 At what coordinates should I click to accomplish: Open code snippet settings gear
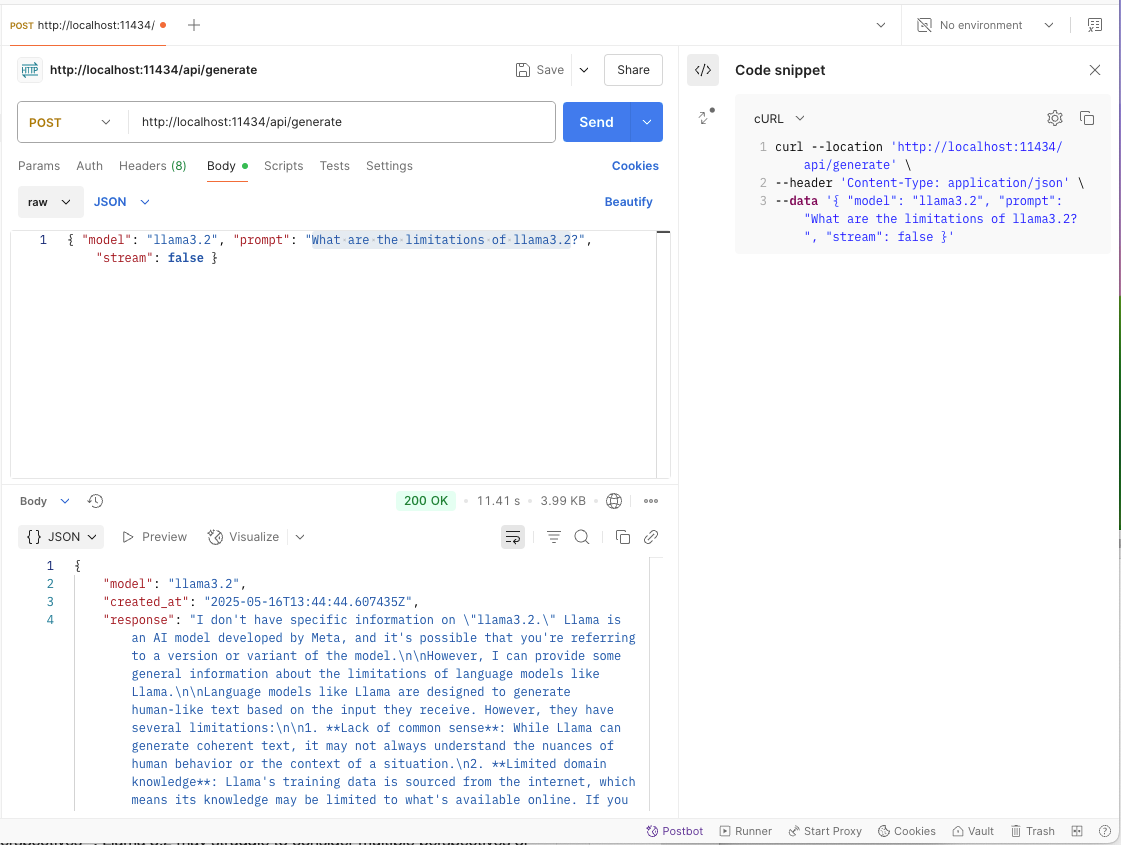pos(1055,118)
